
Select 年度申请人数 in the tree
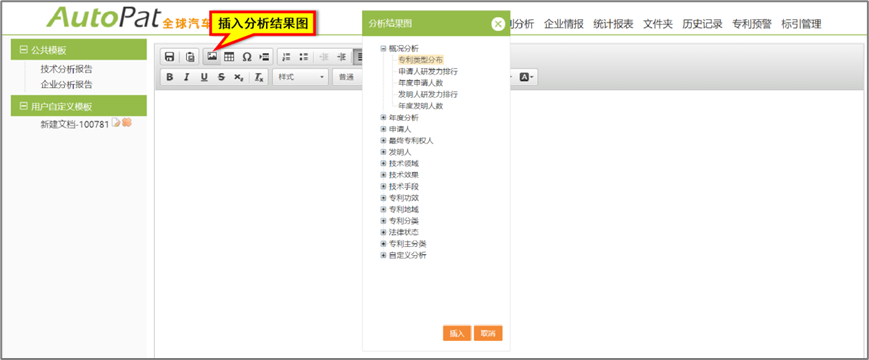(420, 83)
